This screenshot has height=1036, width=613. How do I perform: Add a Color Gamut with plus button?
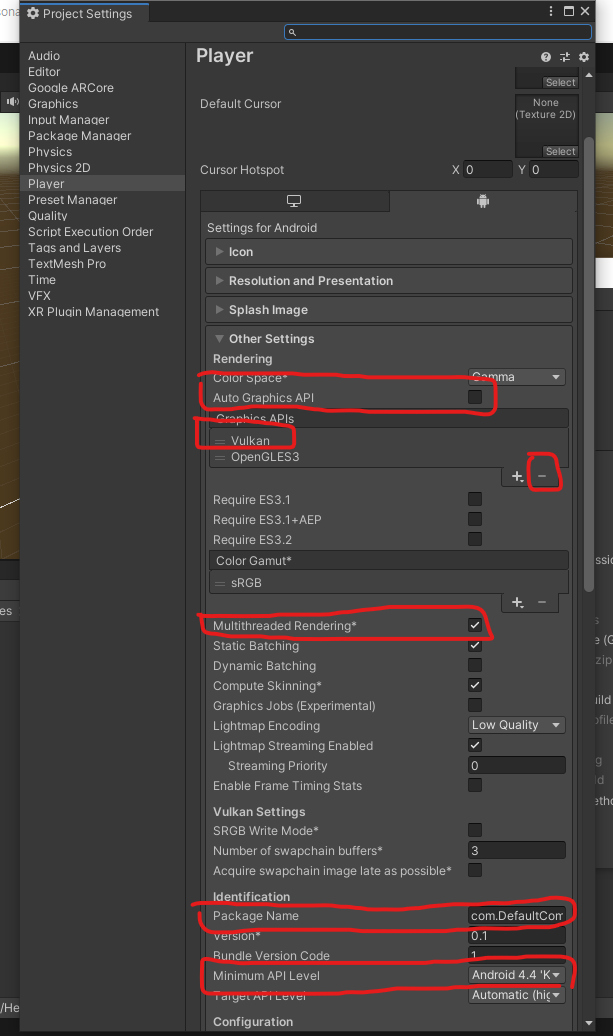[x=518, y=602]
